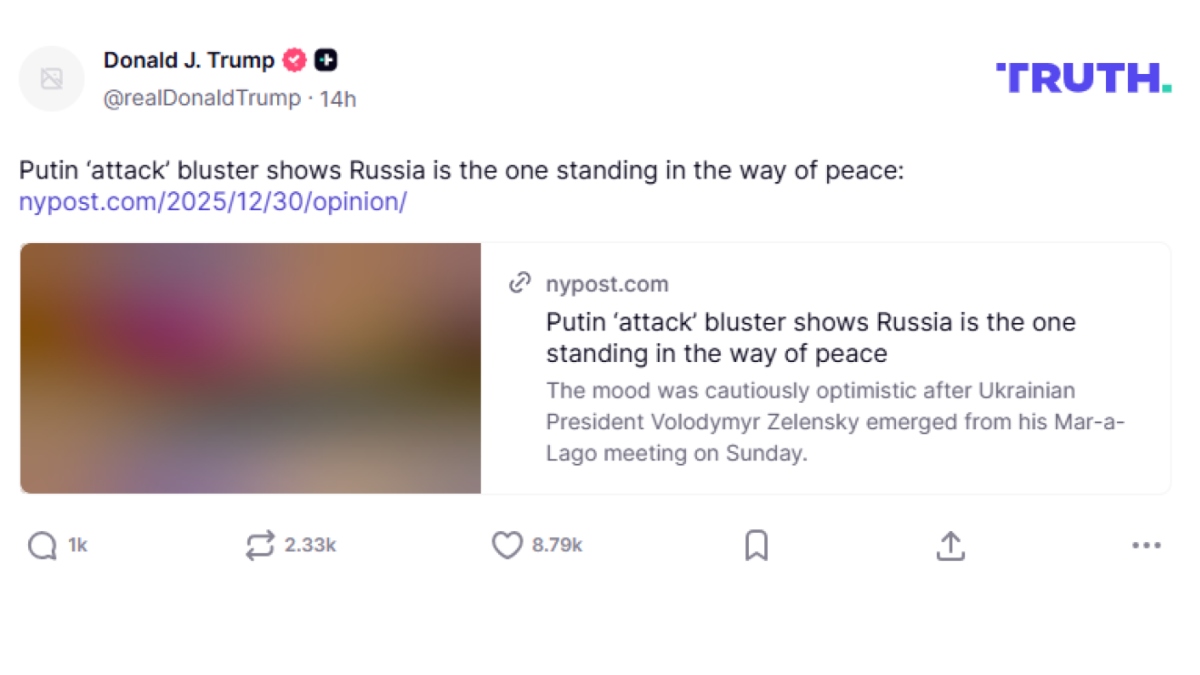
Task: Open the nypost.com/2025/12/30/opinion/ link
Action: coord(213,202)
